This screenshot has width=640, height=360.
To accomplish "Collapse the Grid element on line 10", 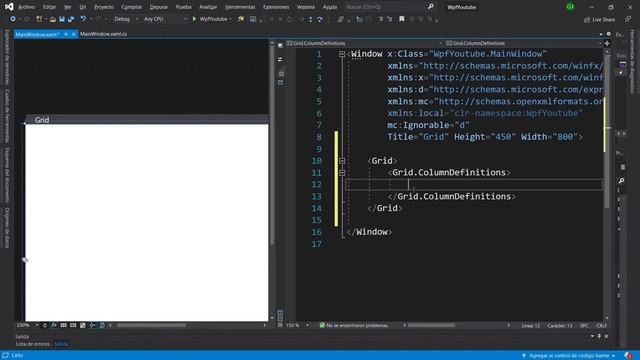I will pos(342,161).
